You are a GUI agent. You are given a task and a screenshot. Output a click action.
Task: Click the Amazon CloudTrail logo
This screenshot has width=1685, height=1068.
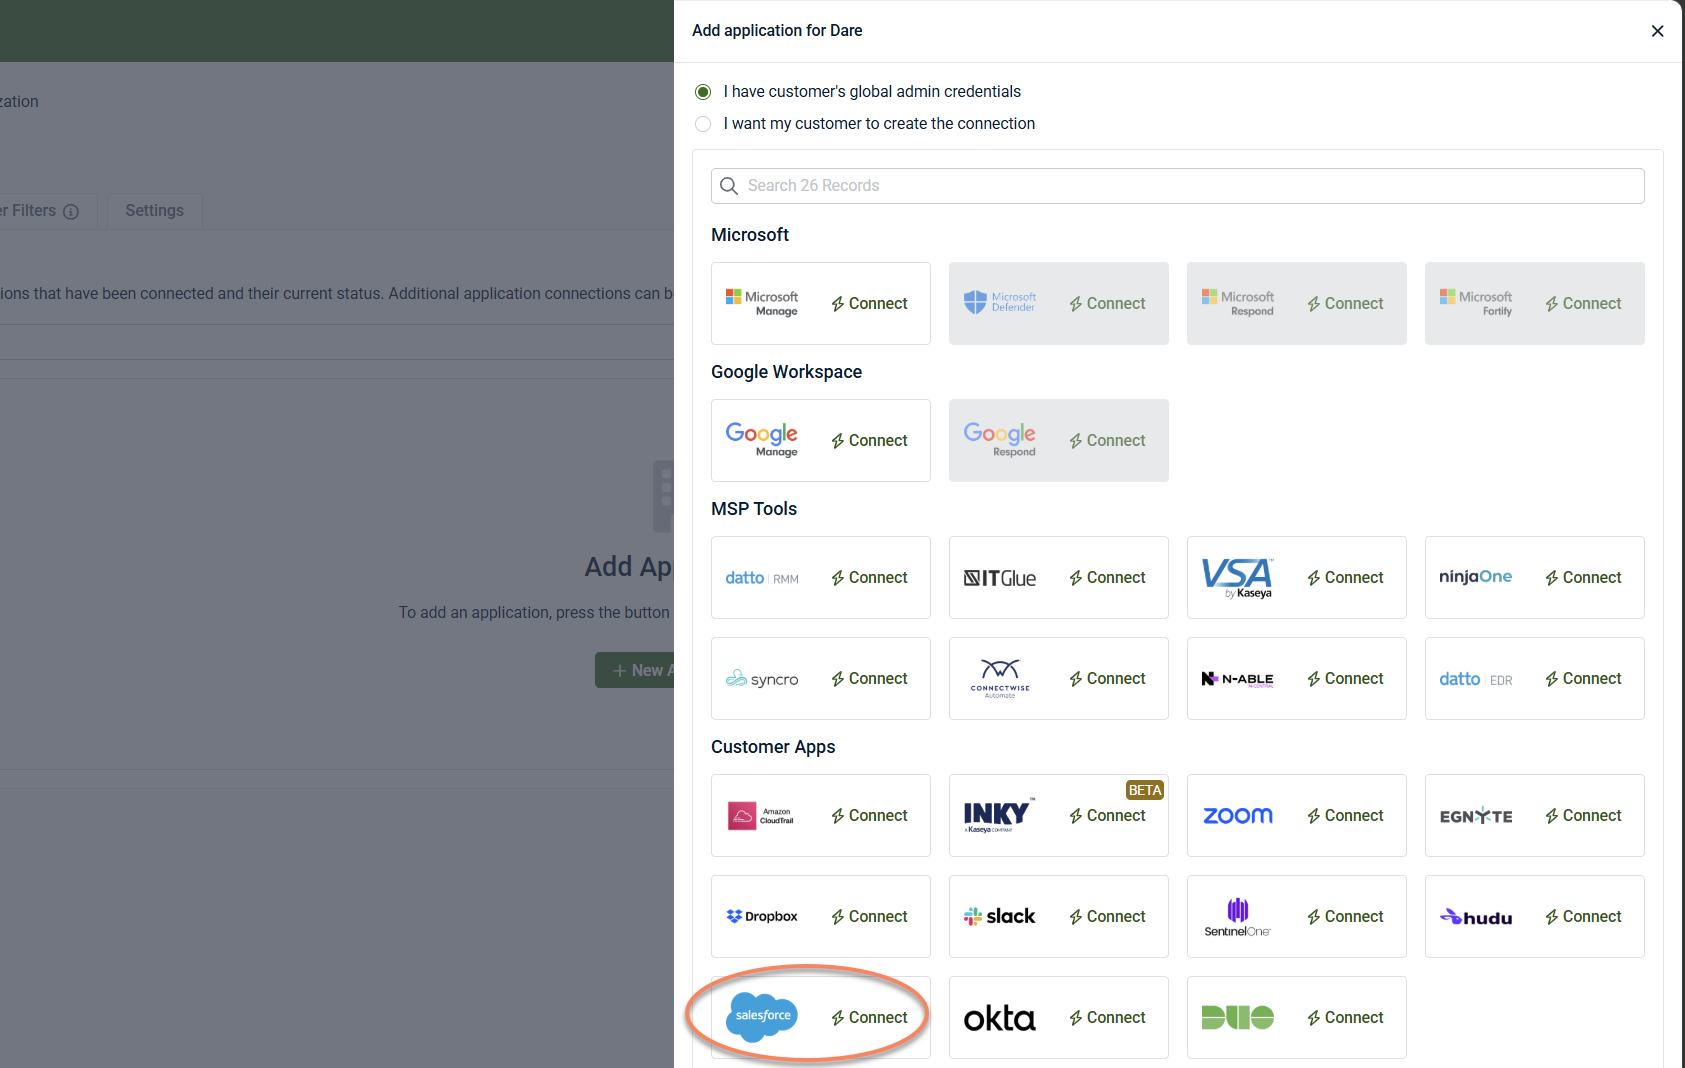761,816
